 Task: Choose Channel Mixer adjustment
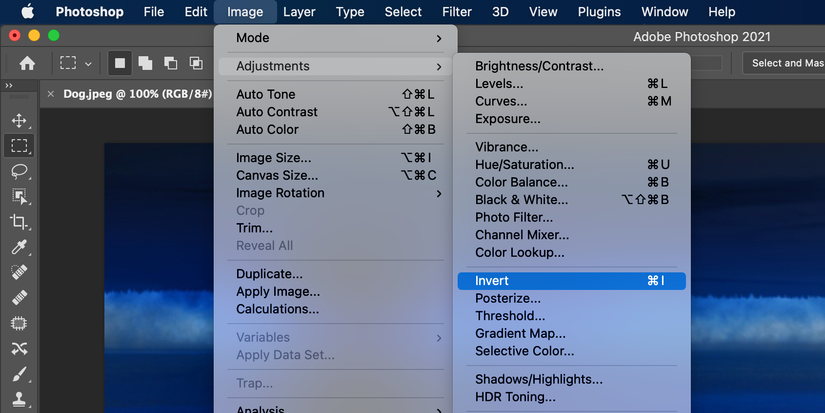pos(571,235)
